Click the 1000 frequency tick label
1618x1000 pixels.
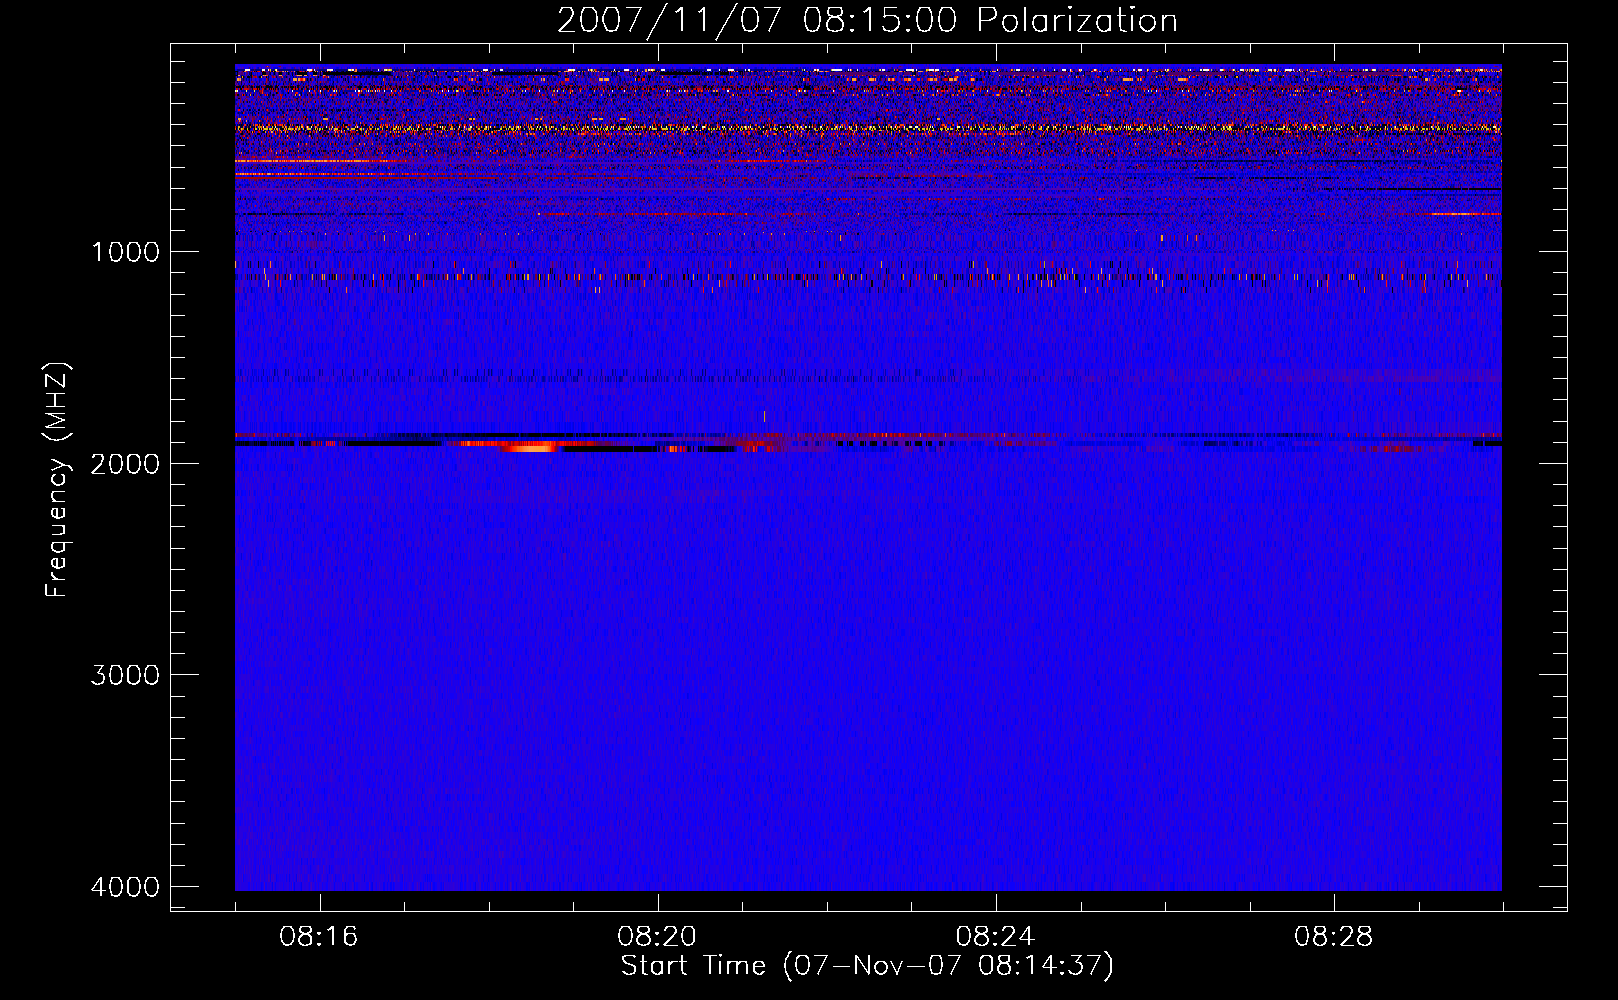coord(125,252)
